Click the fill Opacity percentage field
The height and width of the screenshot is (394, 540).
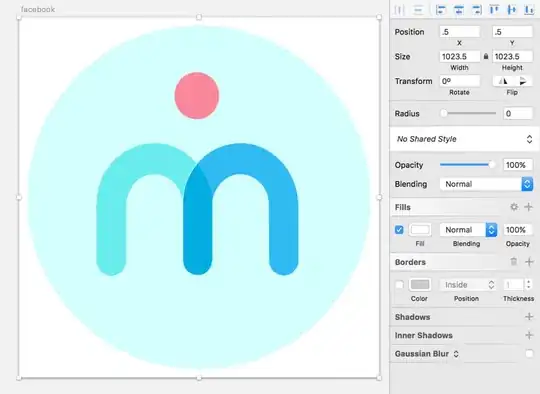coord(518,230)
